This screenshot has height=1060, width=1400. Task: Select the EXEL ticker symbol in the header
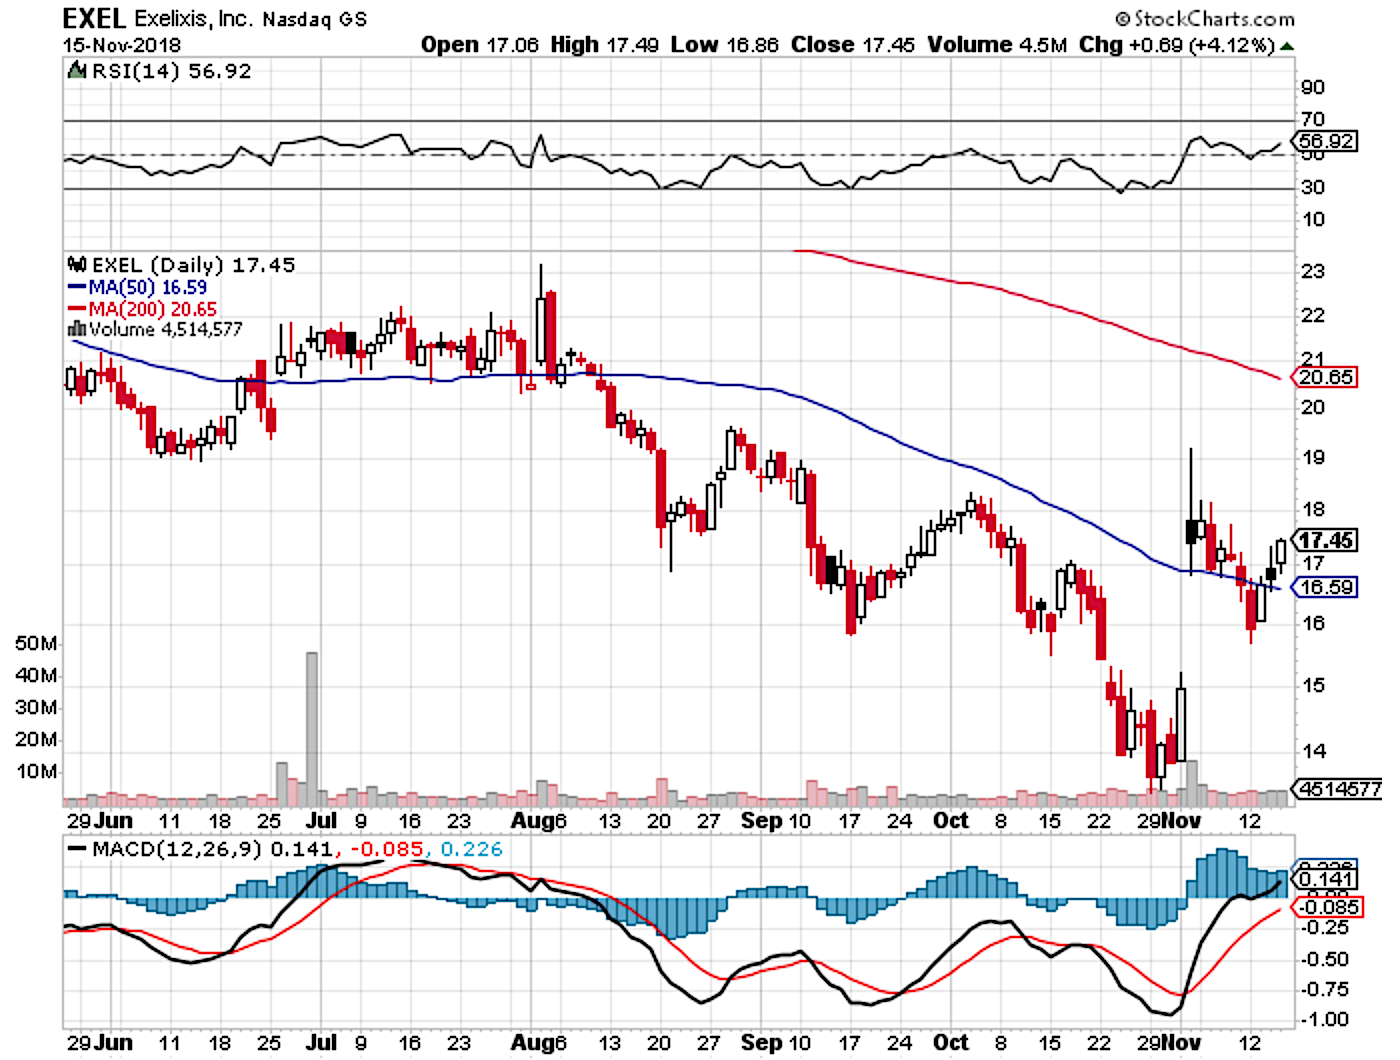[x=94, y=18]
